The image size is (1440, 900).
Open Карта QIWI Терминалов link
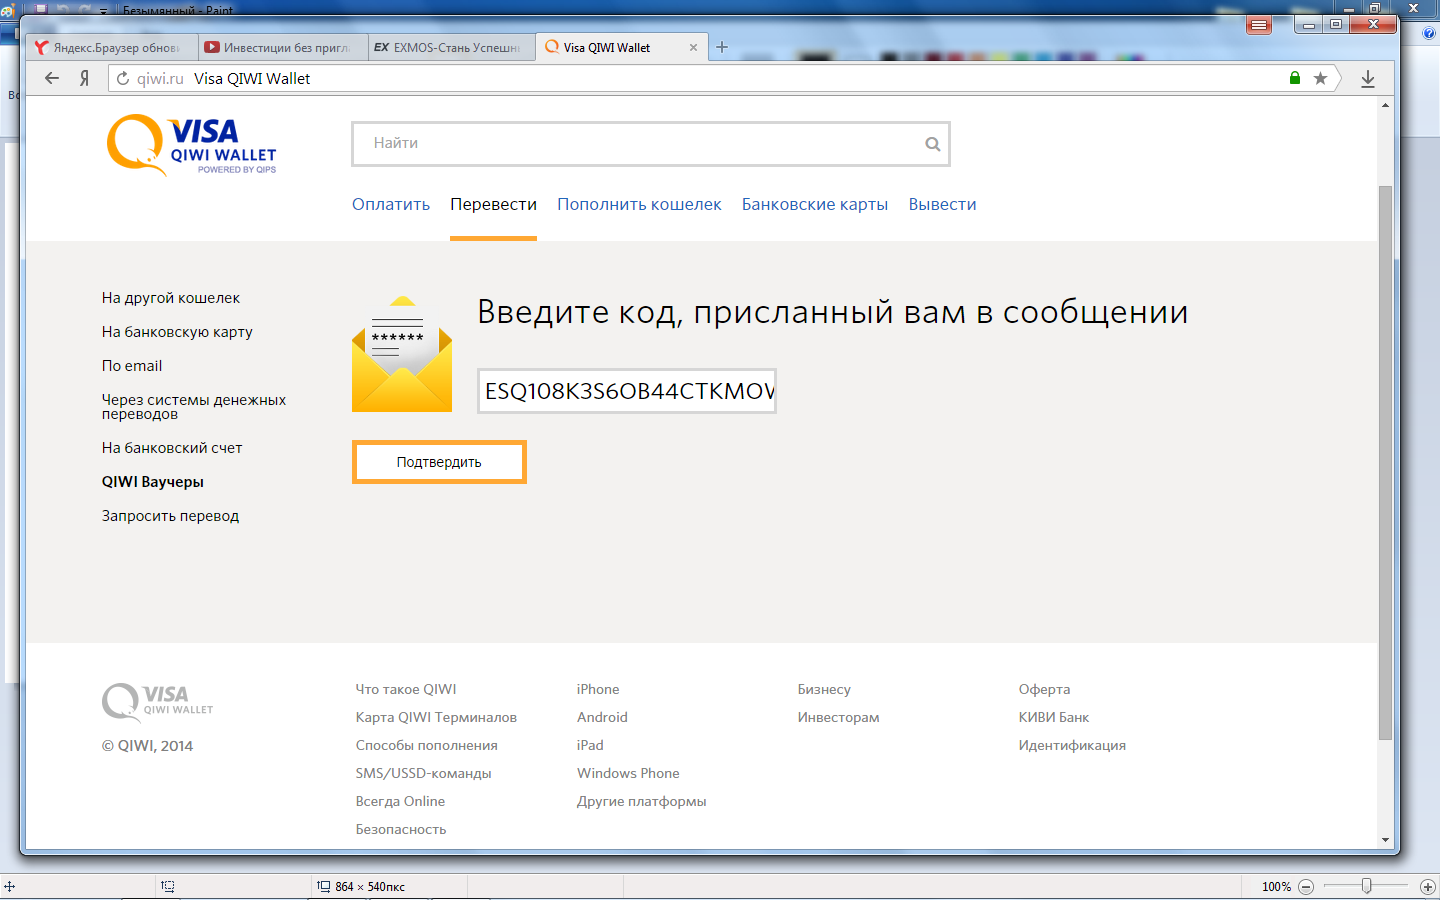point(436,717)
